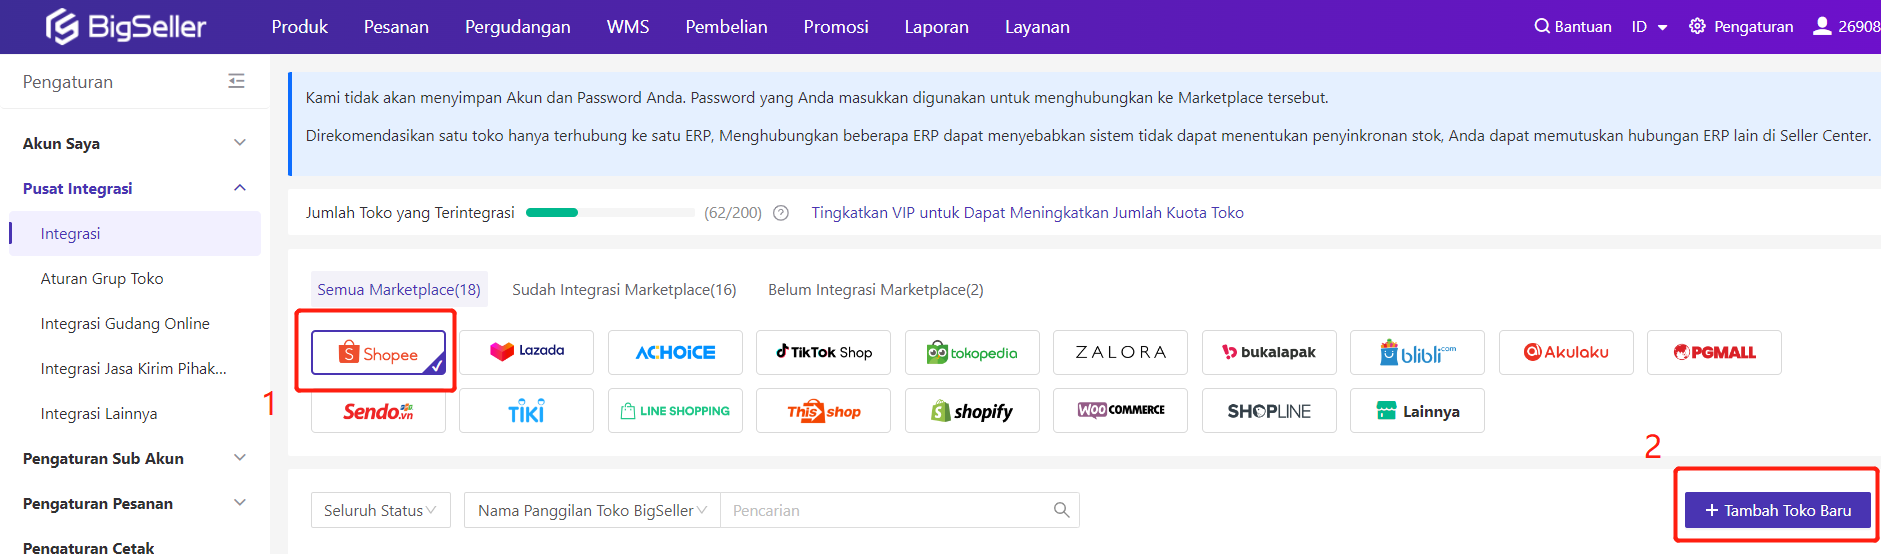1881x554 pixels.
Task: Open the Tingkatkan VIP quota link
Action: (1028, 213)
